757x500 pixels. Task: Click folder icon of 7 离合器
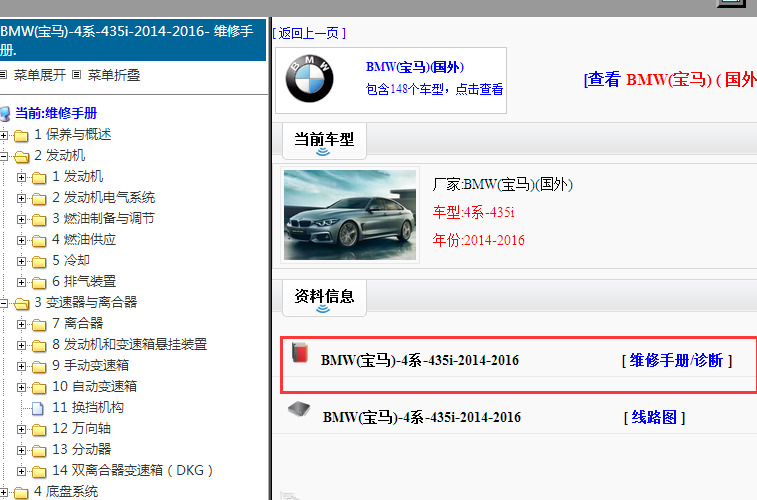pos(39,324)
